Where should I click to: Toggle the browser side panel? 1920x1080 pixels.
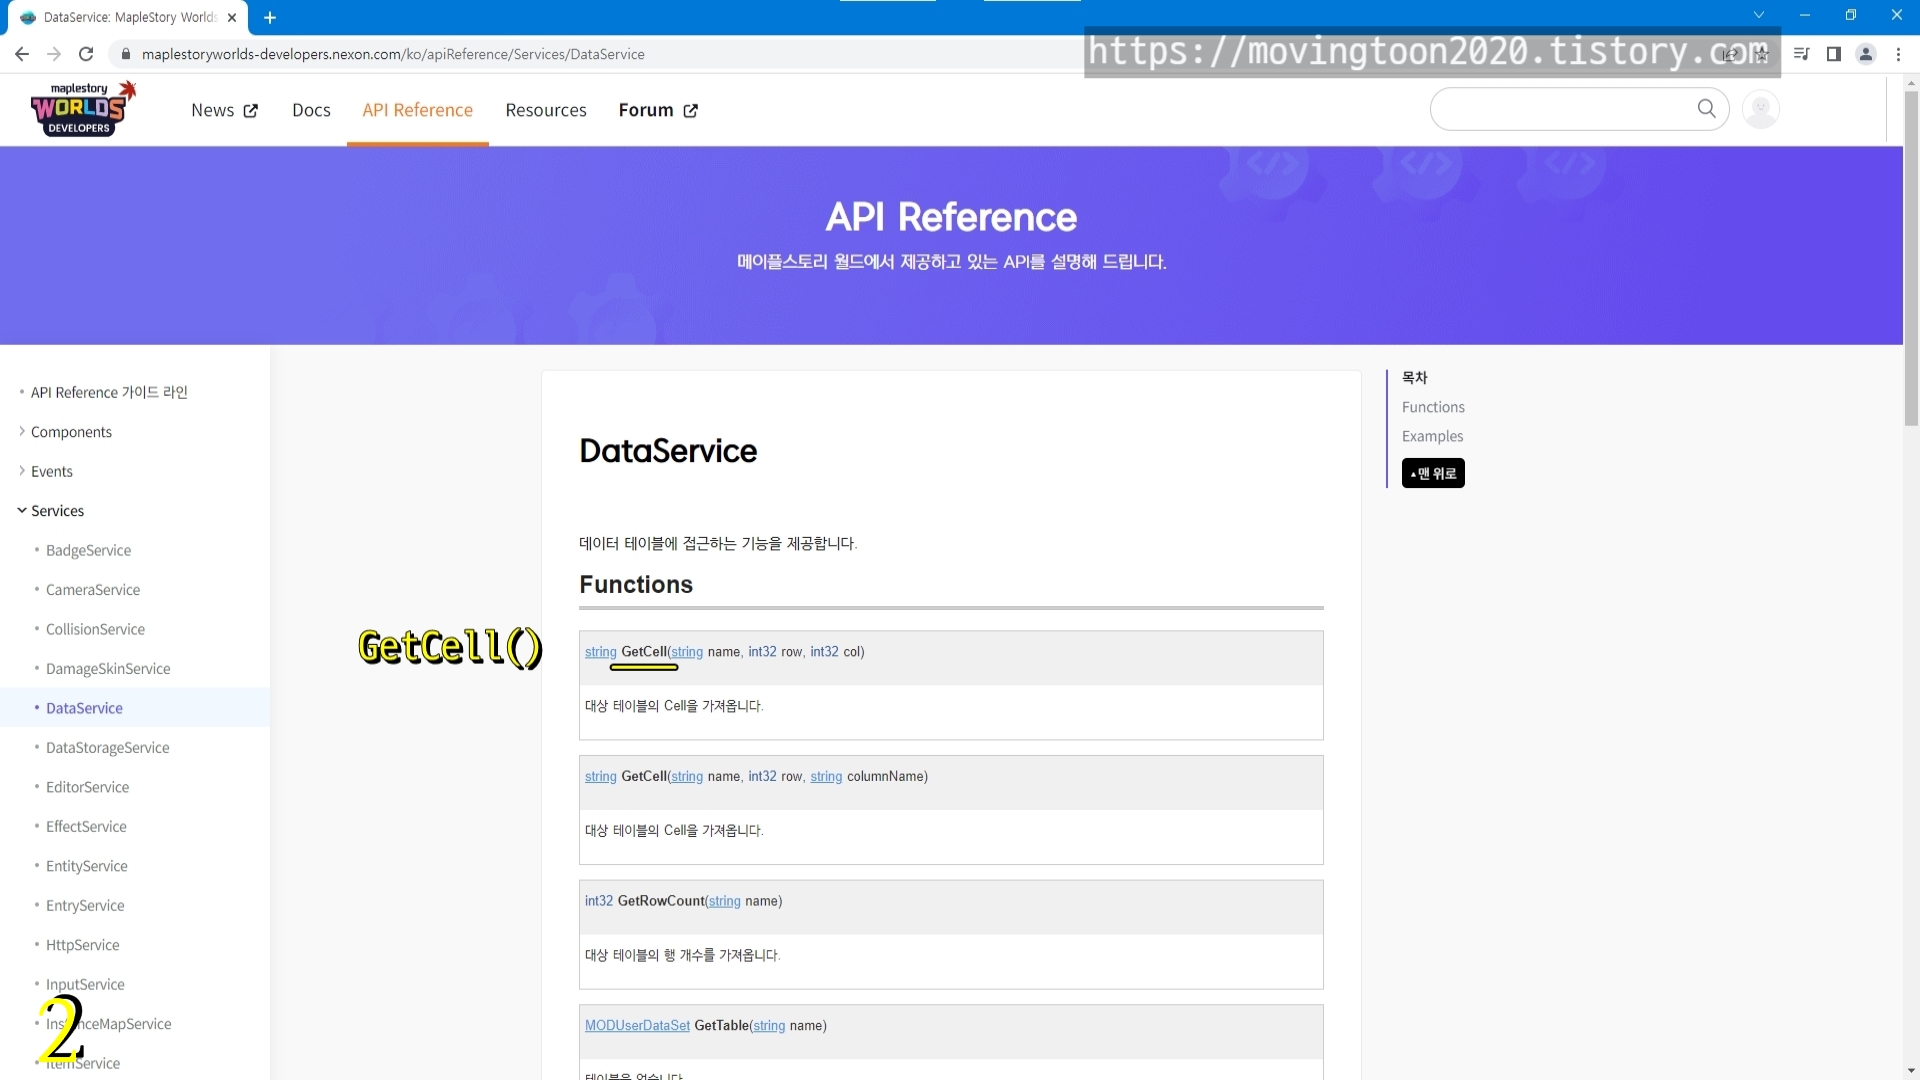[x=1834, y=54]
